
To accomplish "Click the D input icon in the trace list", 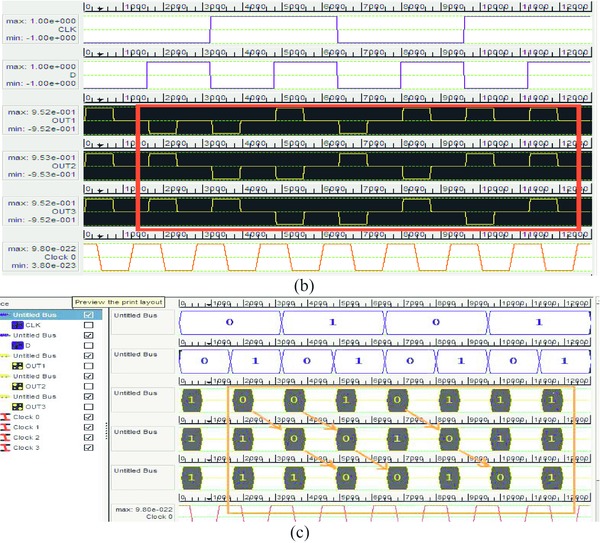I will tap(17, 346).
